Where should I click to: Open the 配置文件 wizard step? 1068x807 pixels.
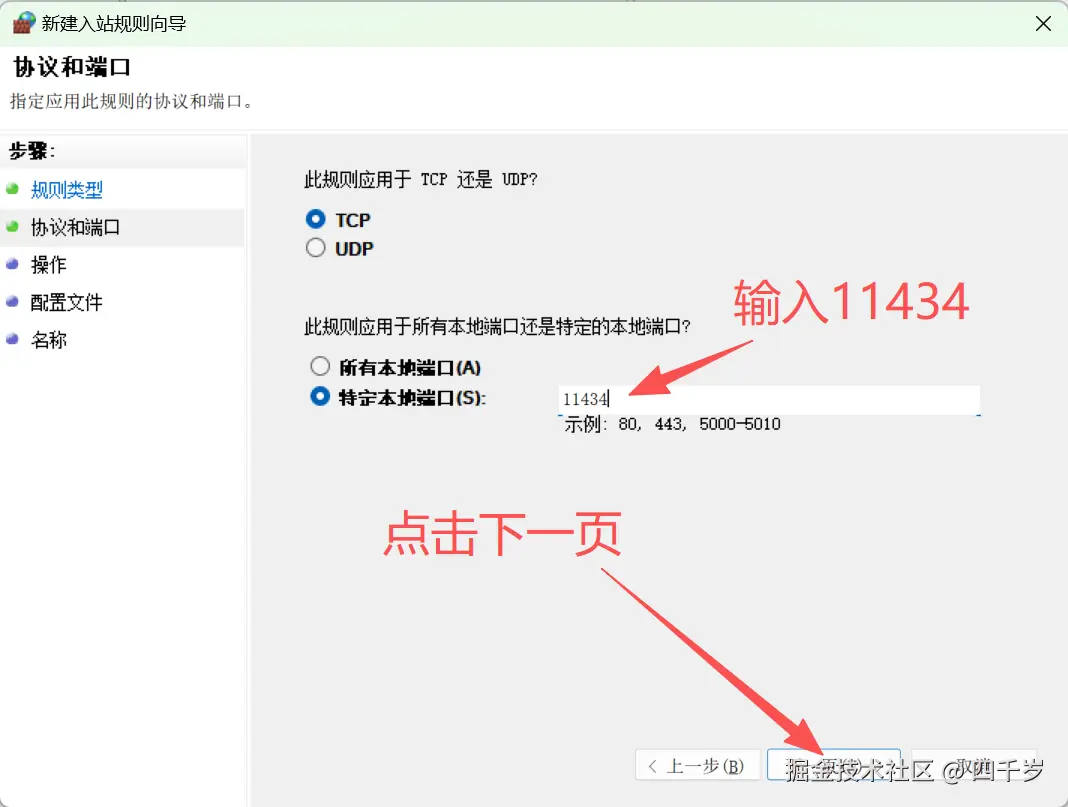[68, 302]
